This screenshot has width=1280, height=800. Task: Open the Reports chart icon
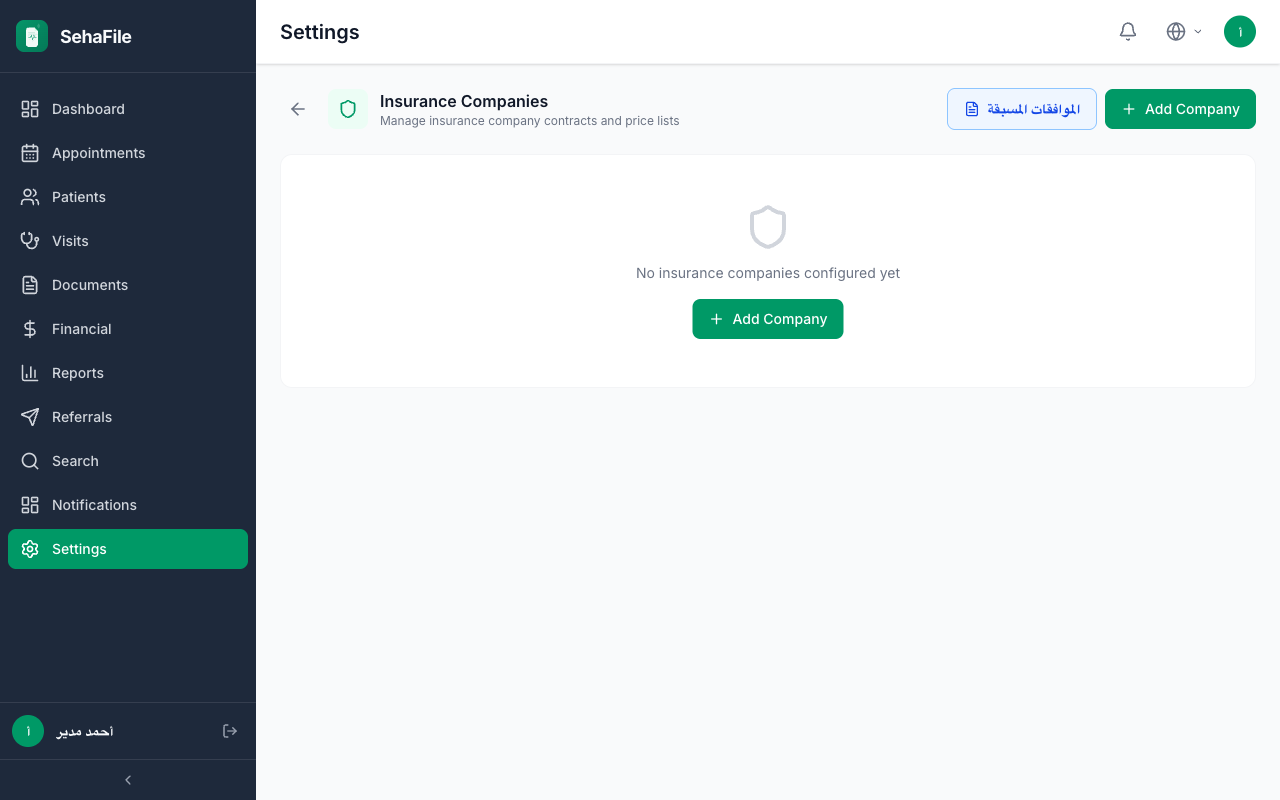point(30,373)
